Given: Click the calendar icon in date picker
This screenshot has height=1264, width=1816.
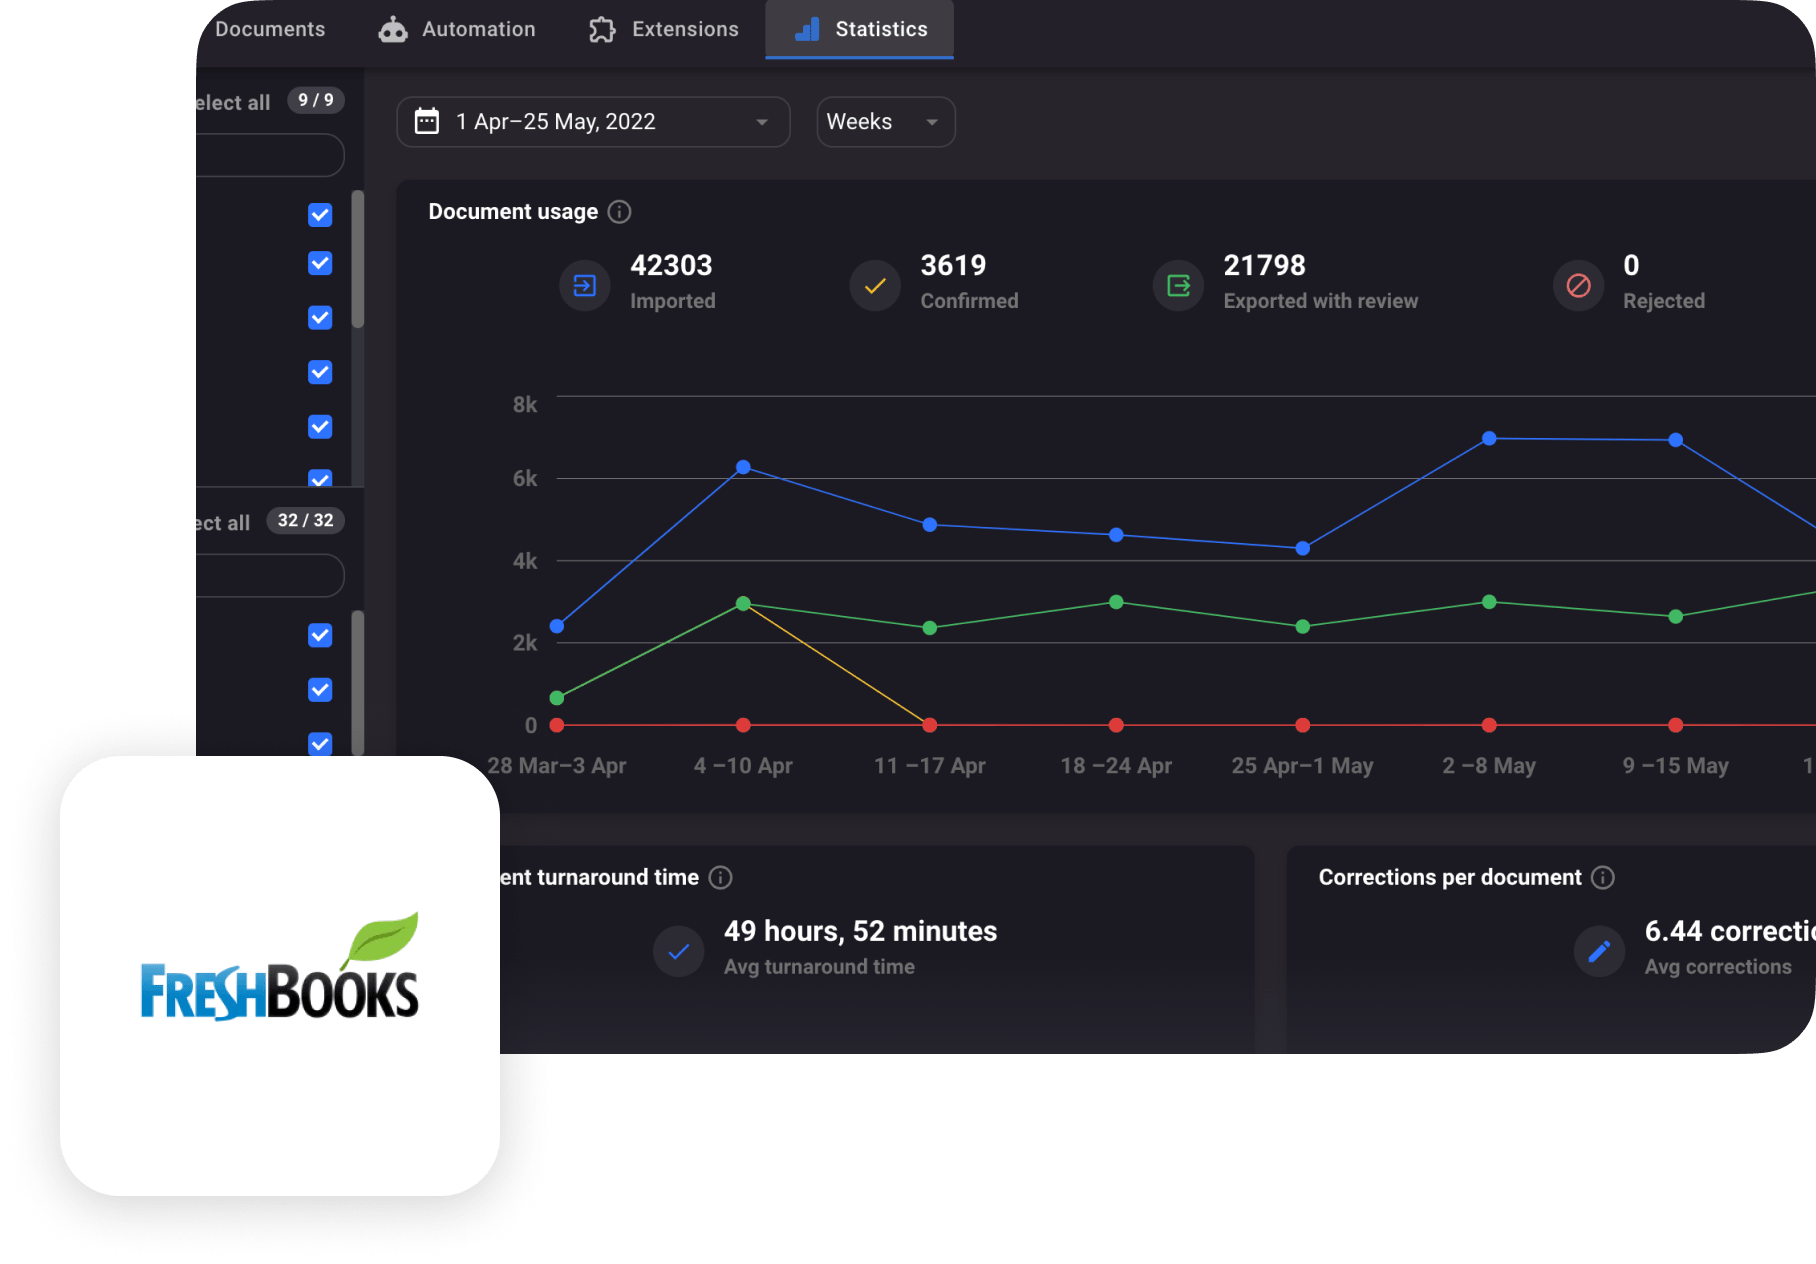Looking at the screenshot, I should [x=427, y=121].
